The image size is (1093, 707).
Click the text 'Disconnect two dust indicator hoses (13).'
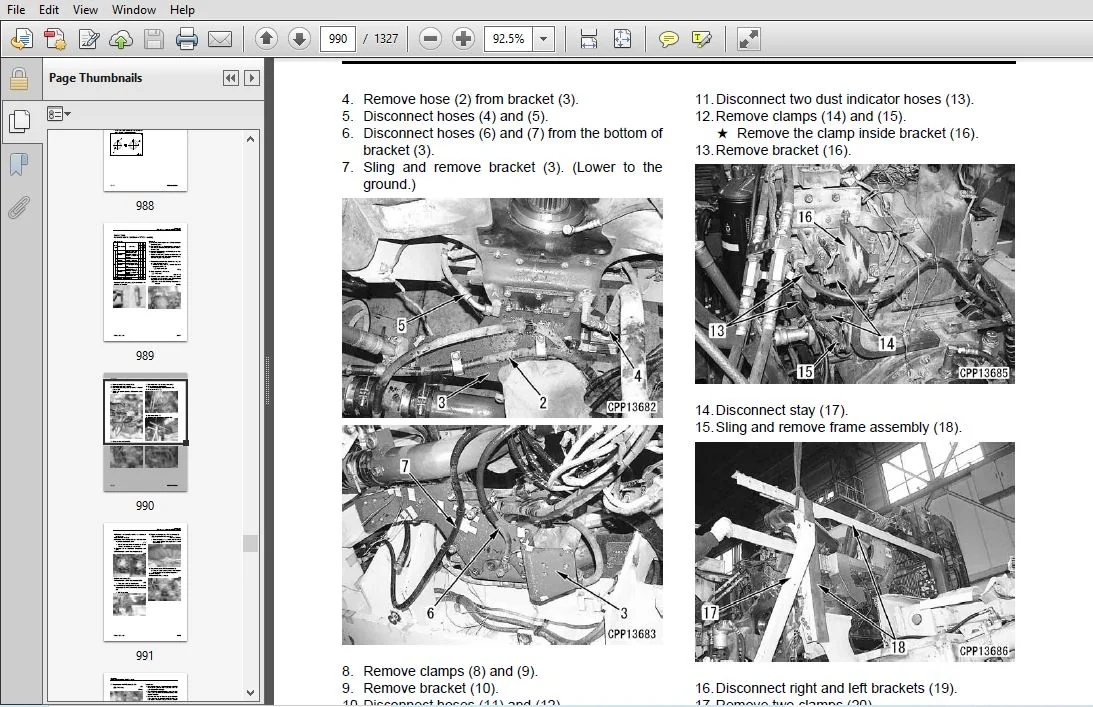pos(845,99)
